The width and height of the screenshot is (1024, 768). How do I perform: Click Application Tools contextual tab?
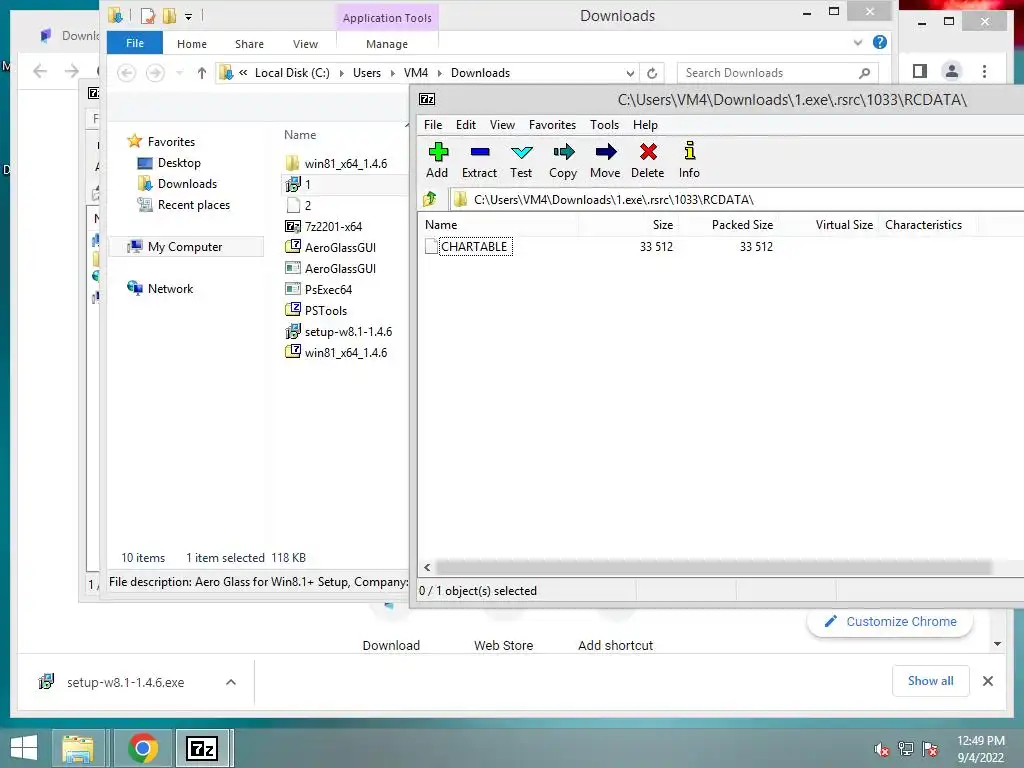(387, 18)
